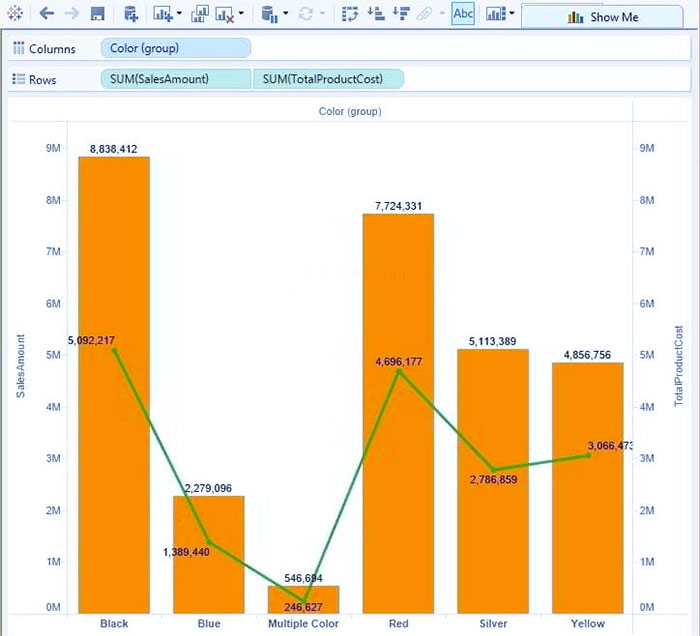
Task: Click the SUM(TotalProductCost) pill on Rows
Action: [x=329, y=79]
